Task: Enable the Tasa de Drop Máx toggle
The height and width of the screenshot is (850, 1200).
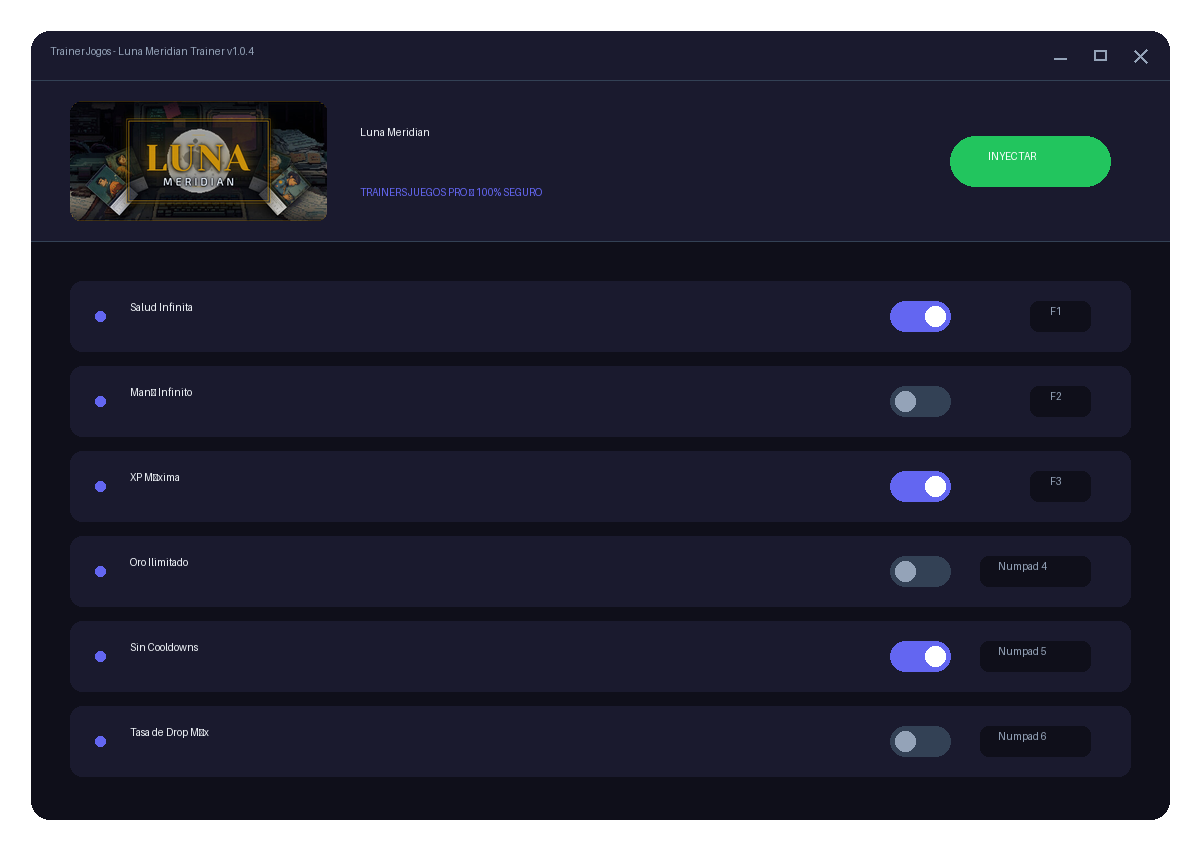Action: point(920,741)
